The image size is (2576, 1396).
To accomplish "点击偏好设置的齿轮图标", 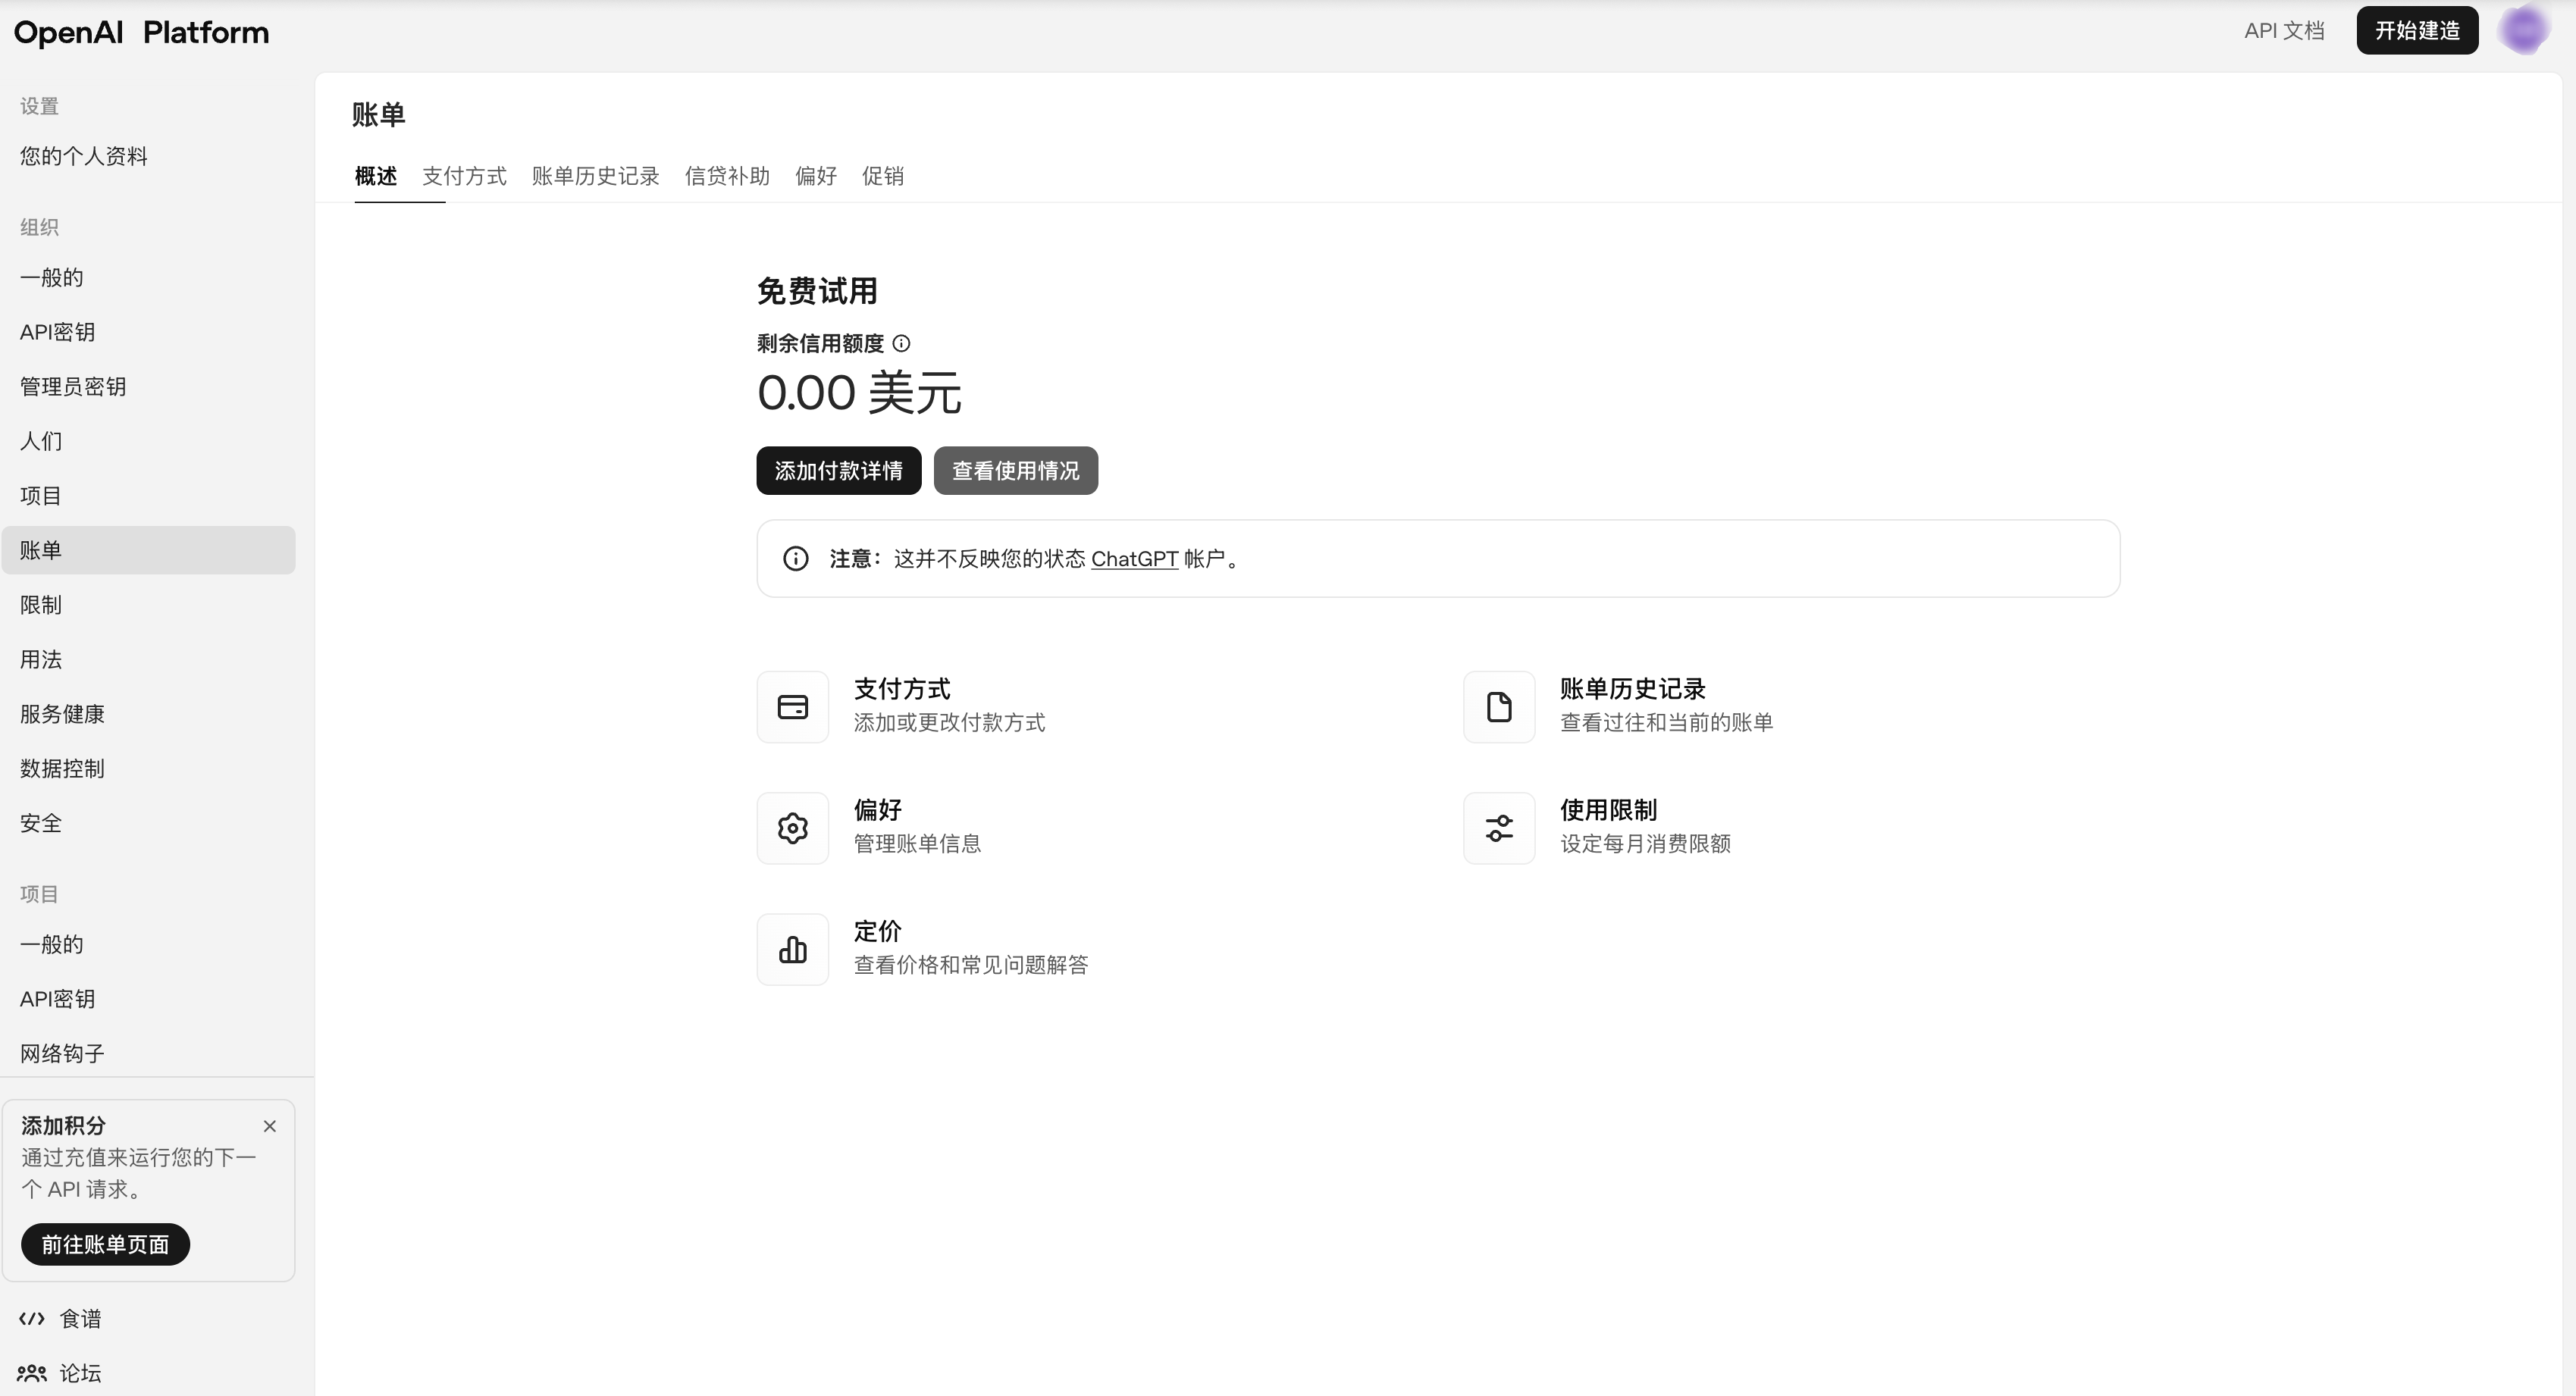I will pos(792,827).
